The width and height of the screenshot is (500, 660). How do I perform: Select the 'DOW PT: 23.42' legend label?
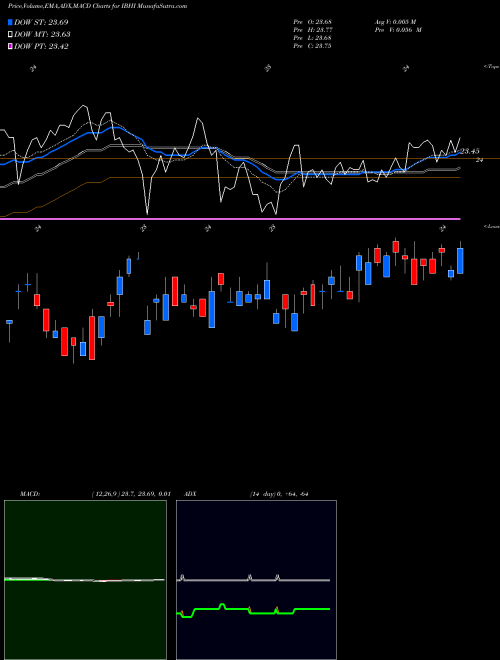pyautogui.click(x=41, y=46)
